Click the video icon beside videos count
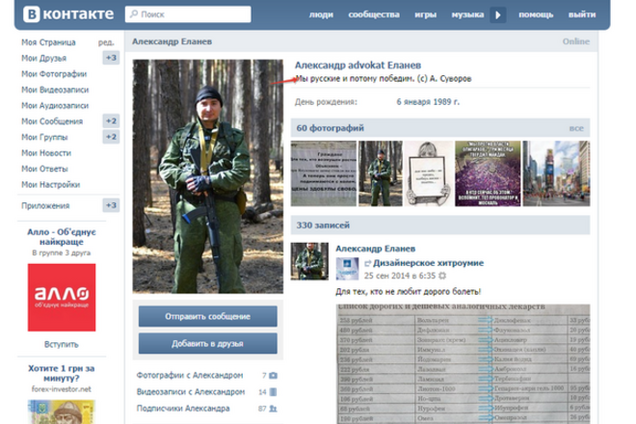 click(273, 391)
